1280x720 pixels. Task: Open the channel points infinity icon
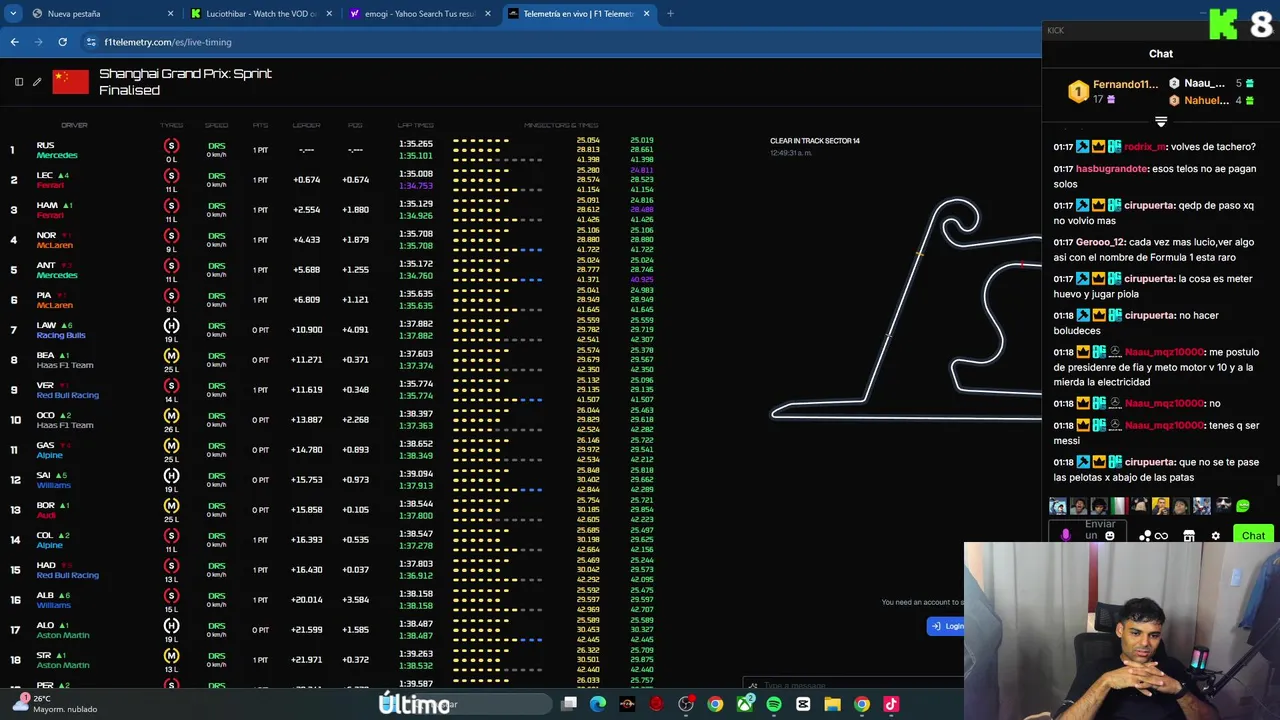1161,536
